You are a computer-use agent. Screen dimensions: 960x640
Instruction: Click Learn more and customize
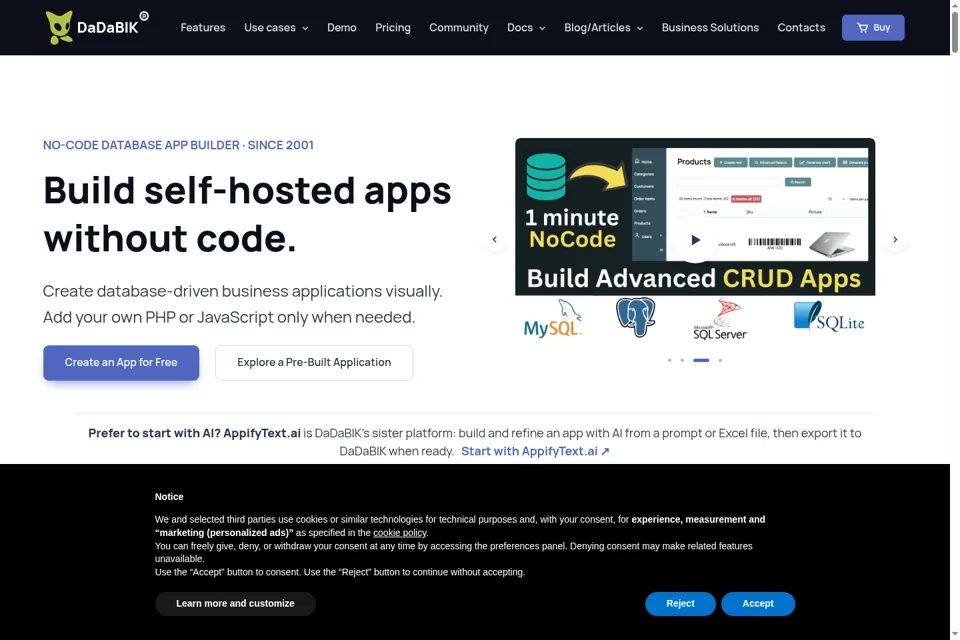click(235, 604)
